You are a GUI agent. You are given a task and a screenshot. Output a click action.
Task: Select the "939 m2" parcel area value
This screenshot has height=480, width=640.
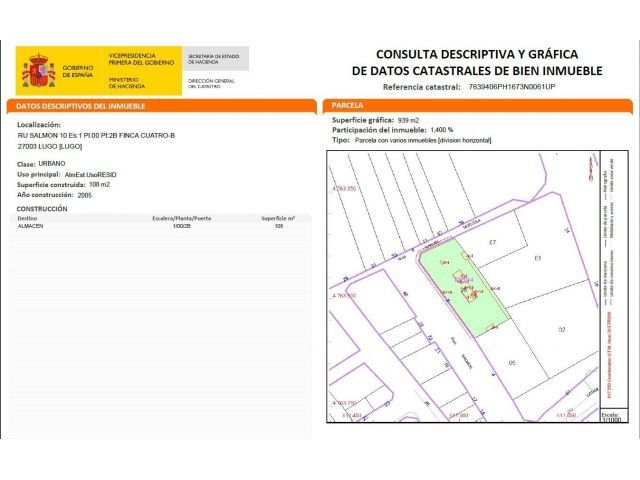[408, 120]
